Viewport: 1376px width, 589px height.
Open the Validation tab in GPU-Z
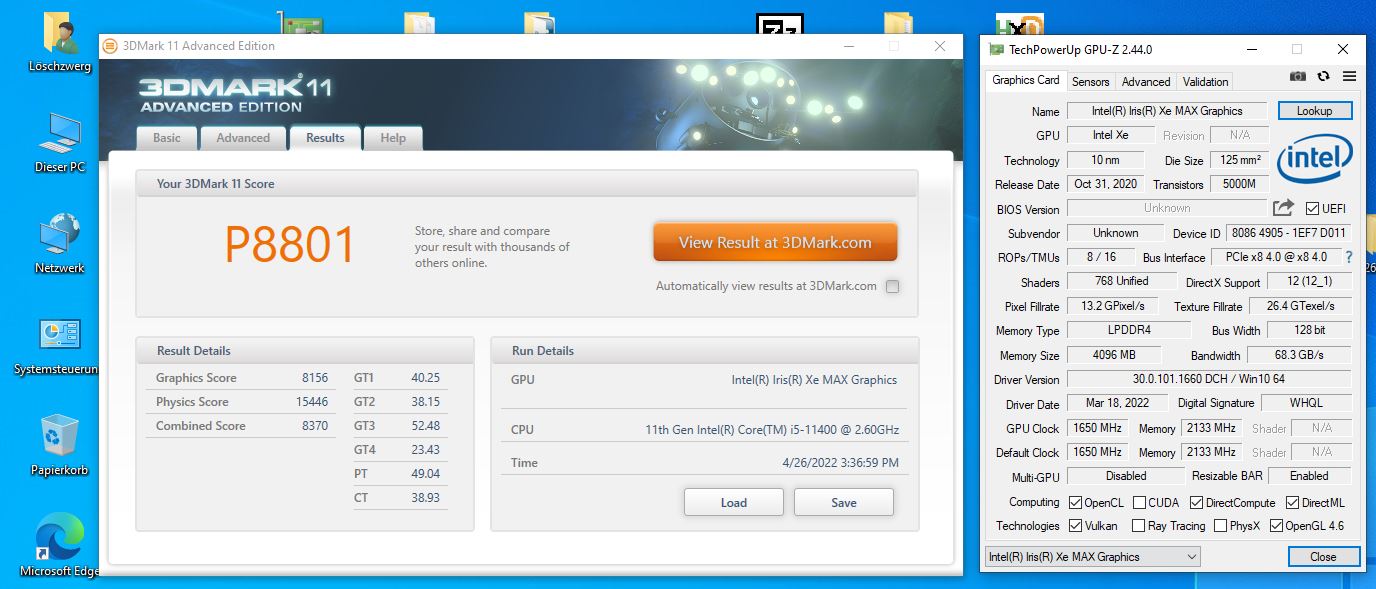pyautogui.click(x=1204, y=81)
